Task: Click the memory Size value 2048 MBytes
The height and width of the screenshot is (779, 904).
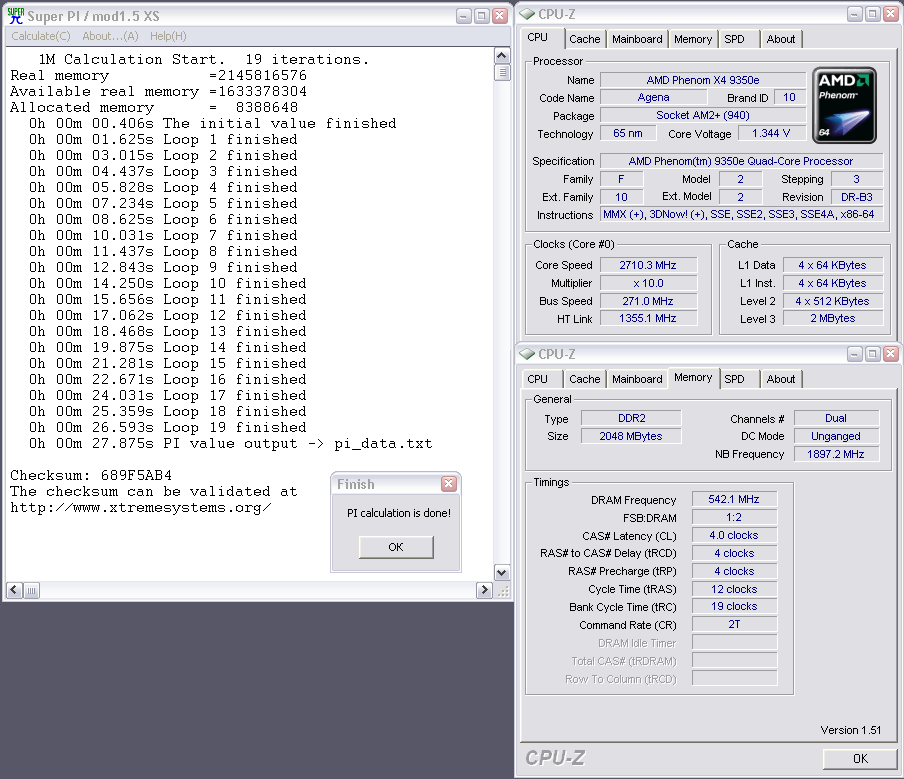Action: pyautogui.click(x=631, y=436)
